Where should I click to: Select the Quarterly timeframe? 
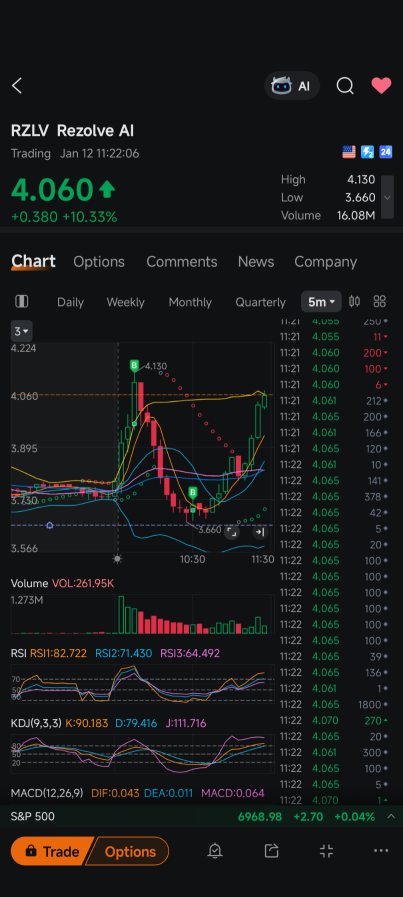point(260,302)
